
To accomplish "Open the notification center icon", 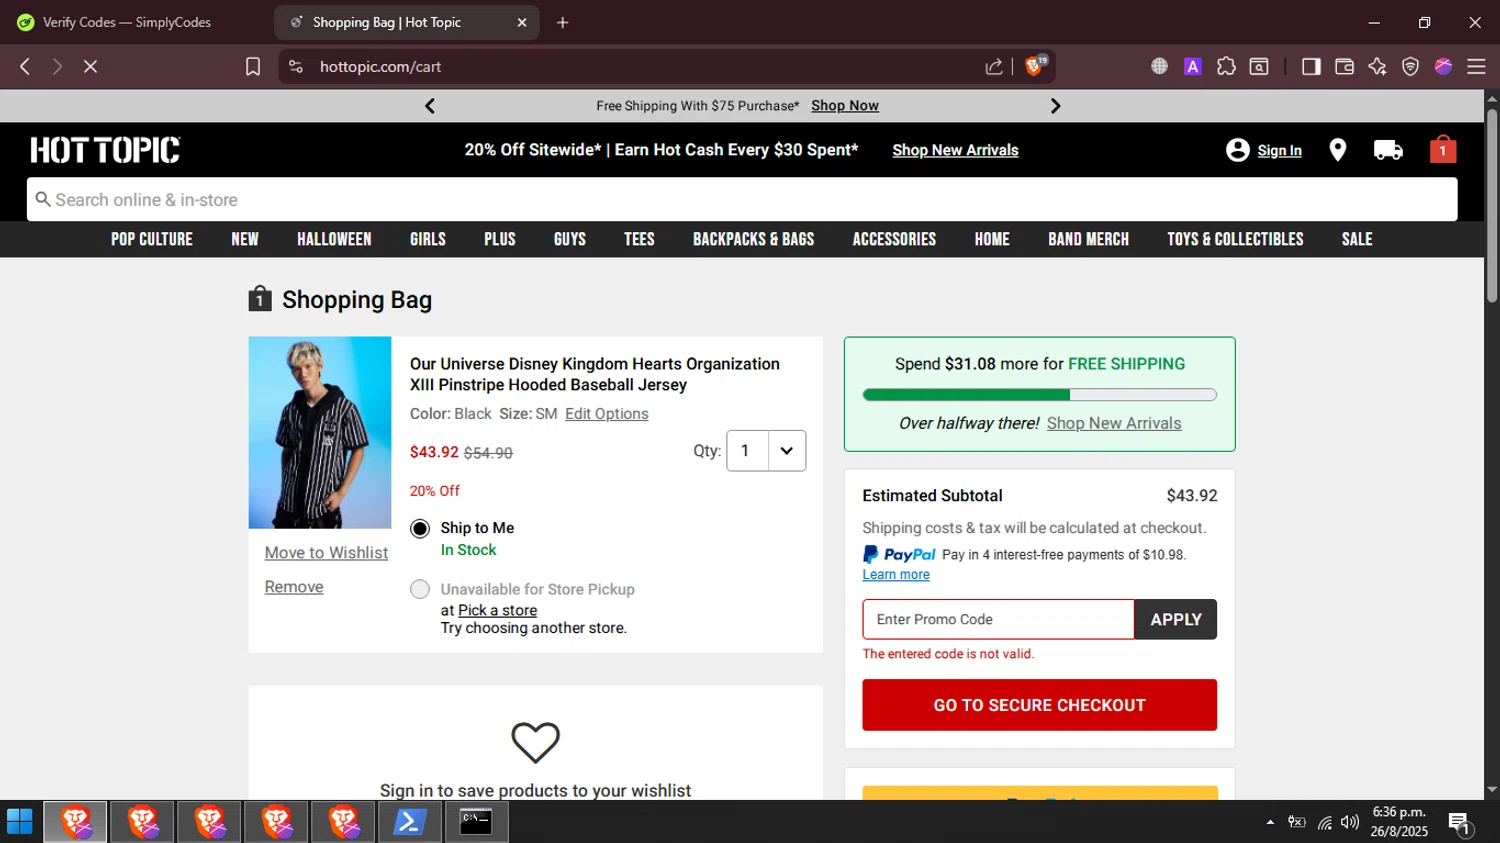I will click(1459, 822).
